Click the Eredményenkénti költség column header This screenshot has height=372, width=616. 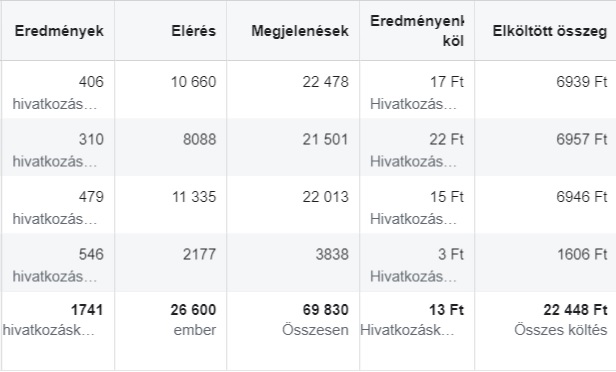(x=417, y=31)
